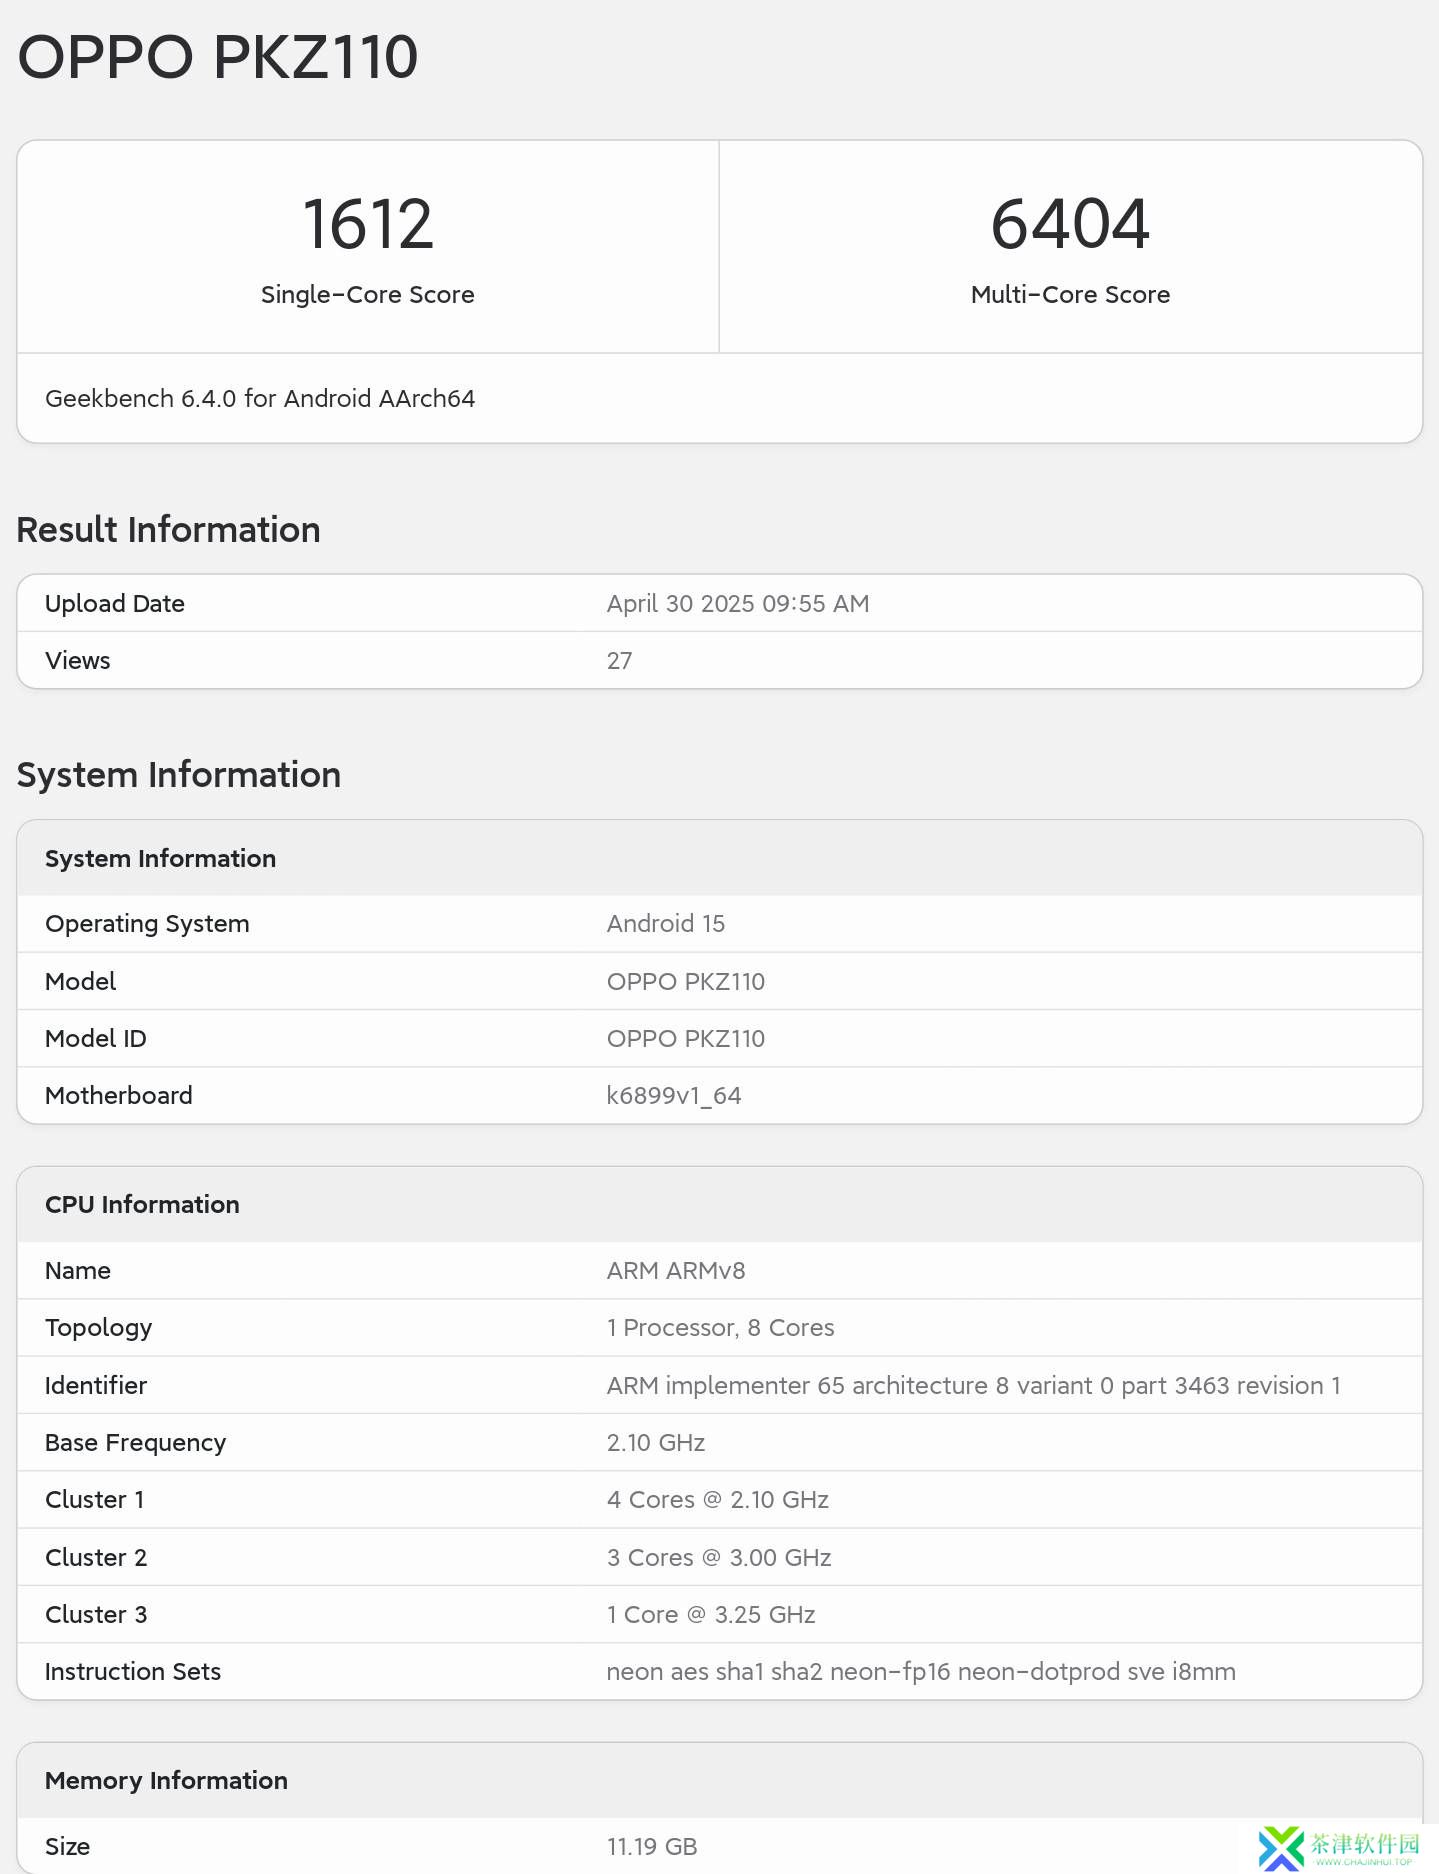Click the Views label
This screenshot has width=1439, height=1874.
(x=78, y=661)
